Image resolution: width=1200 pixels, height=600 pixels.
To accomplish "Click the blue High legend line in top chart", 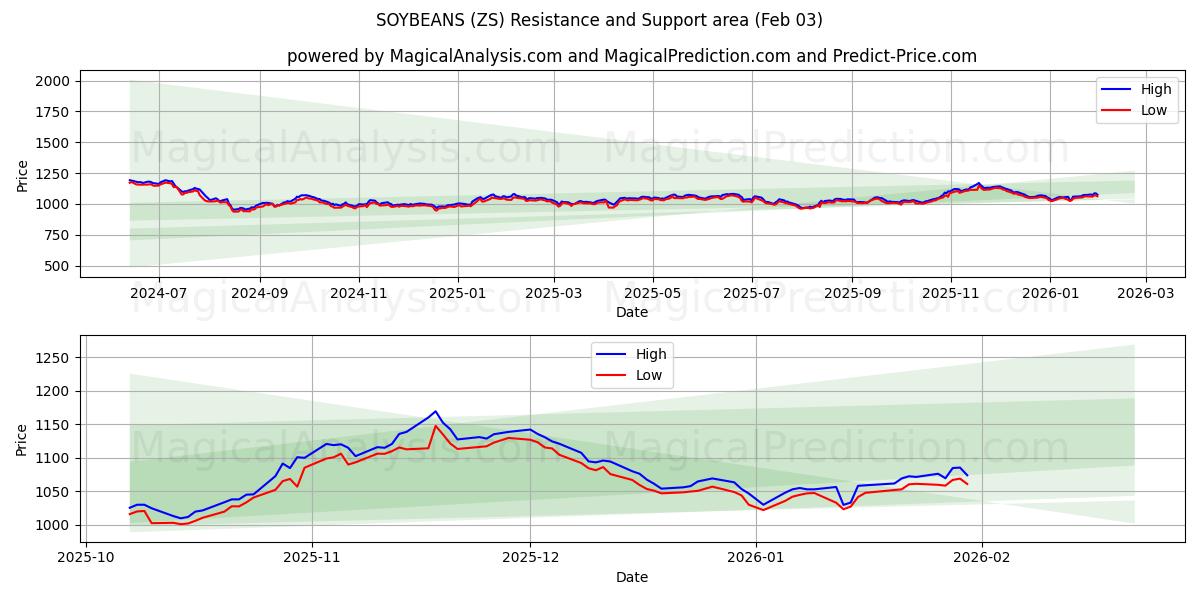I will 1117,90.
